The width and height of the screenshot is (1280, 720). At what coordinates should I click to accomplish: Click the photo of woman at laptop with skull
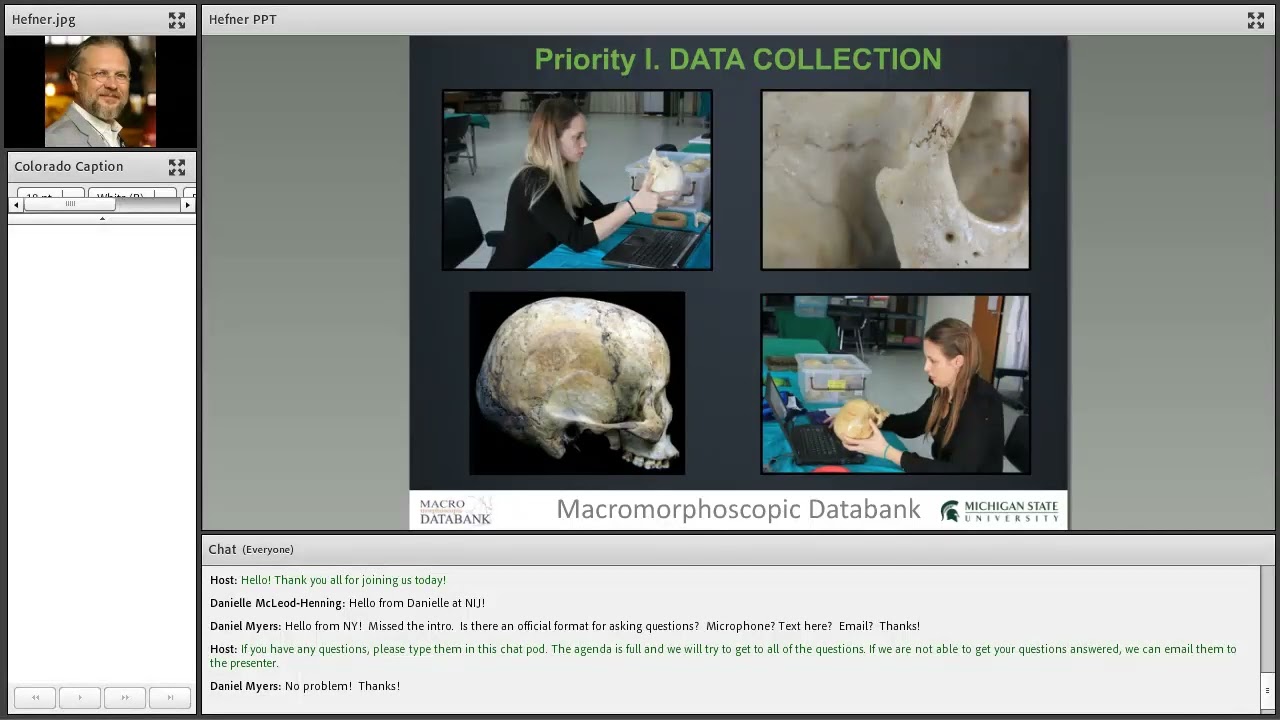(895, 383)
